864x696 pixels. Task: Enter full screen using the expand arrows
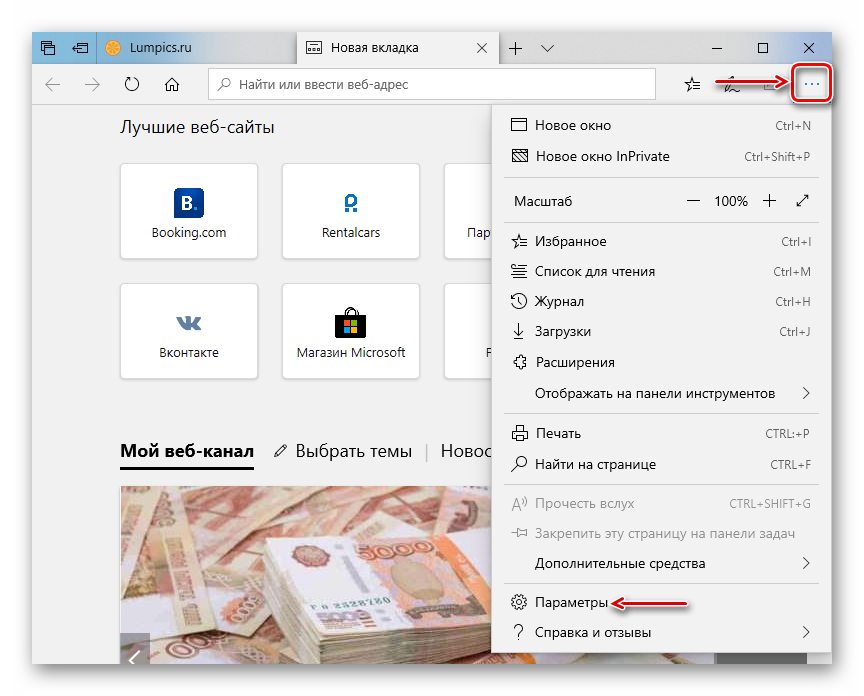[x=802, y=201]
